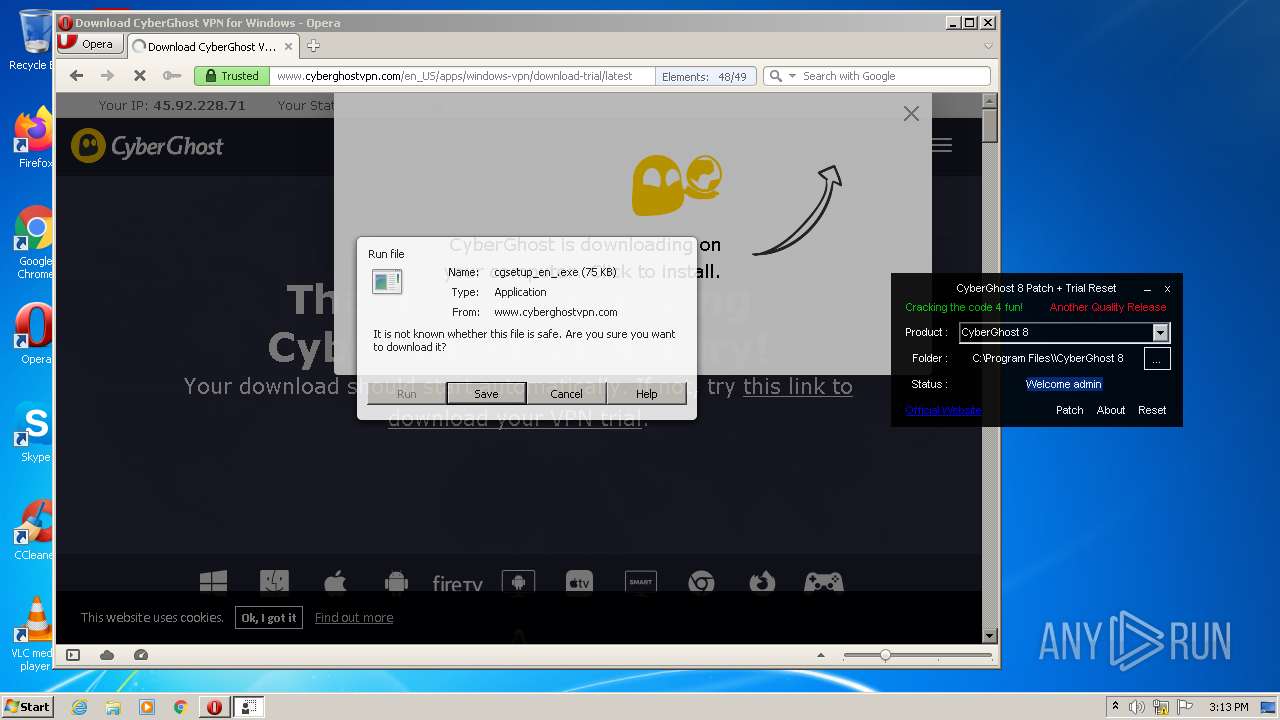Click the disabled Run button in the dialog
1280x720 pixels.
click(x=406, y=393)
